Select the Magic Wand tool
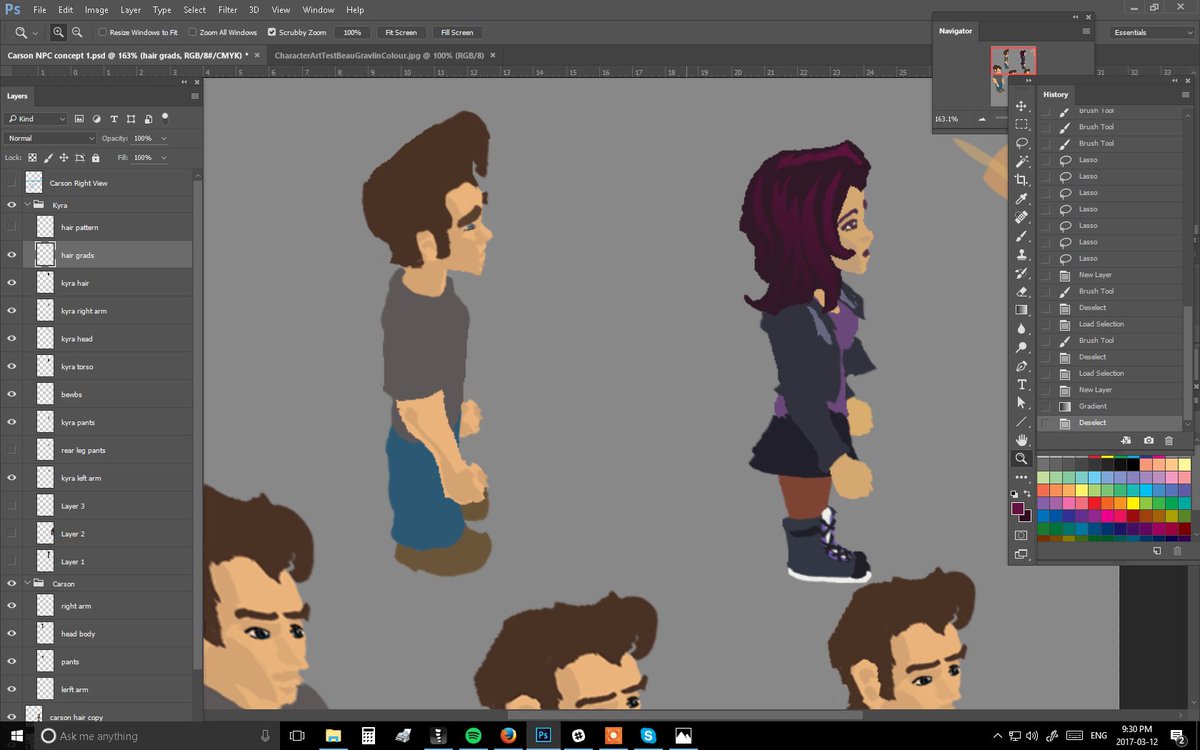Viewport: 1200px width, 750px height. 1021,161
